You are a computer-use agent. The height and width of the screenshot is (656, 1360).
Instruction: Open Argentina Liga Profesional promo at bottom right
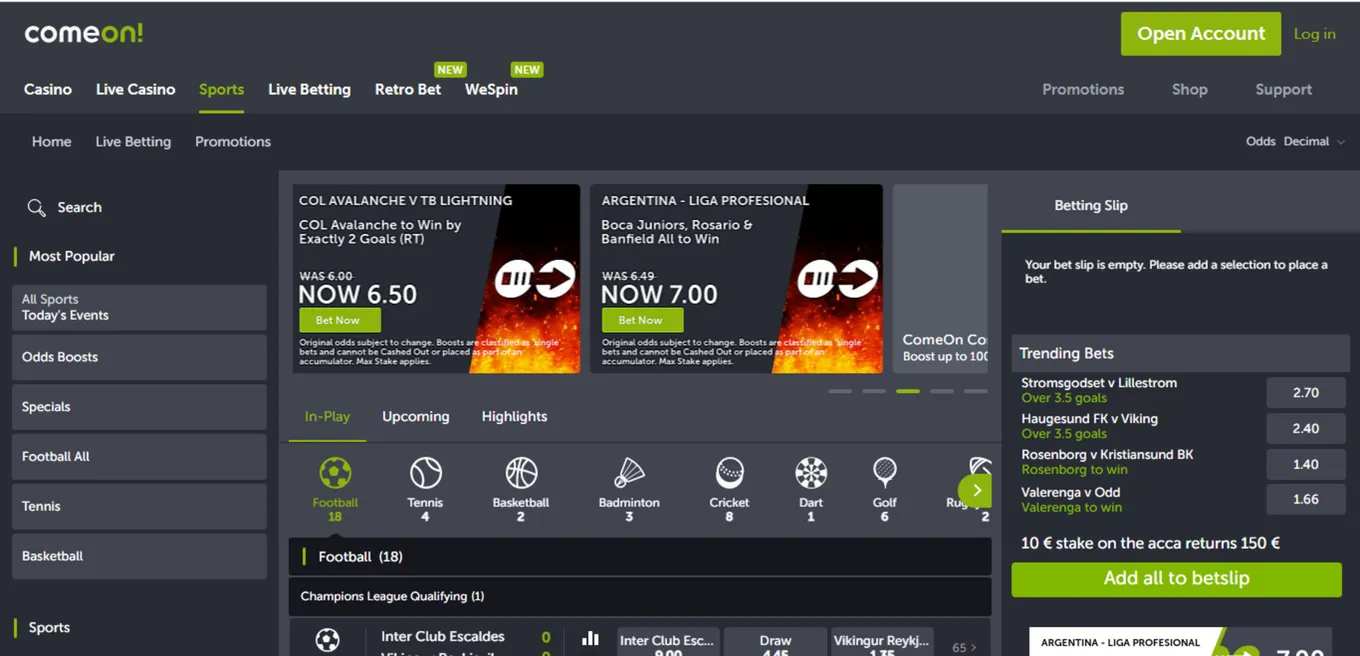point(1180,642)
